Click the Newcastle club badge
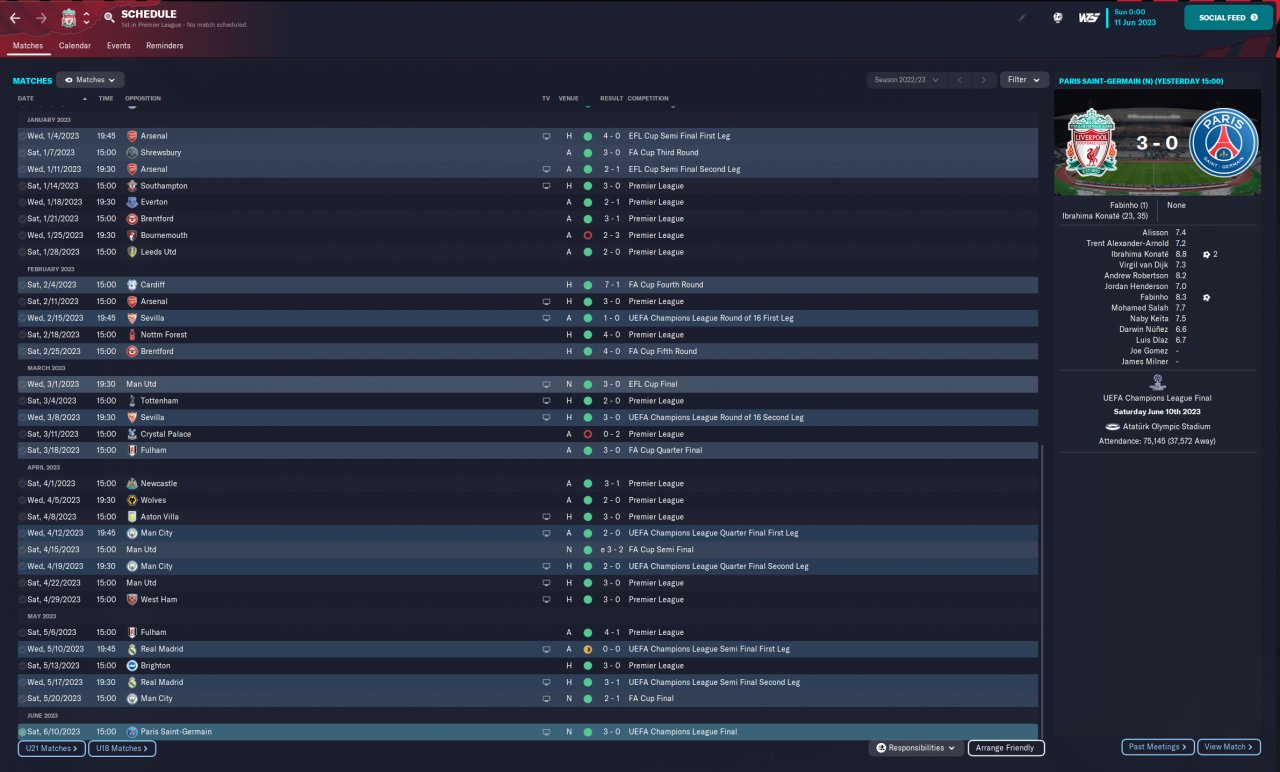Viewport: 1280px width, 772px height. [132, 484]
